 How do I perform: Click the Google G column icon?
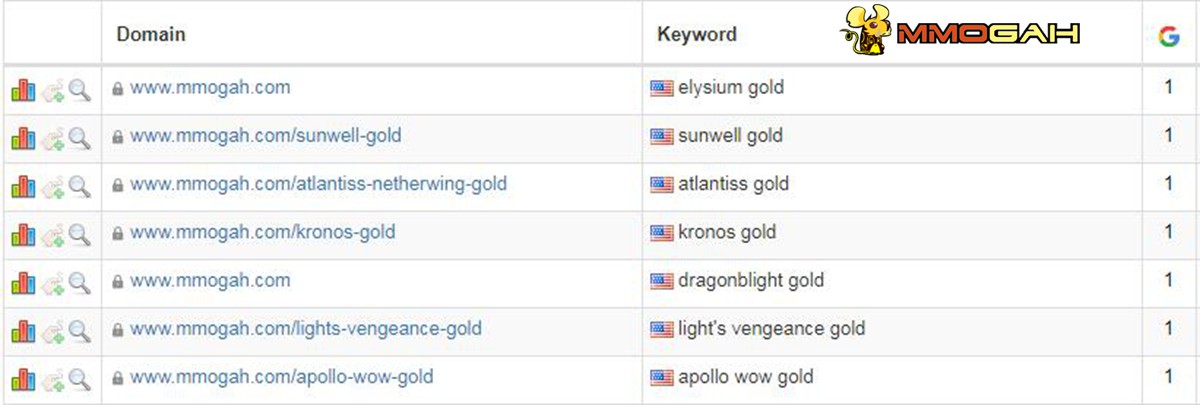click(1168, 35)
